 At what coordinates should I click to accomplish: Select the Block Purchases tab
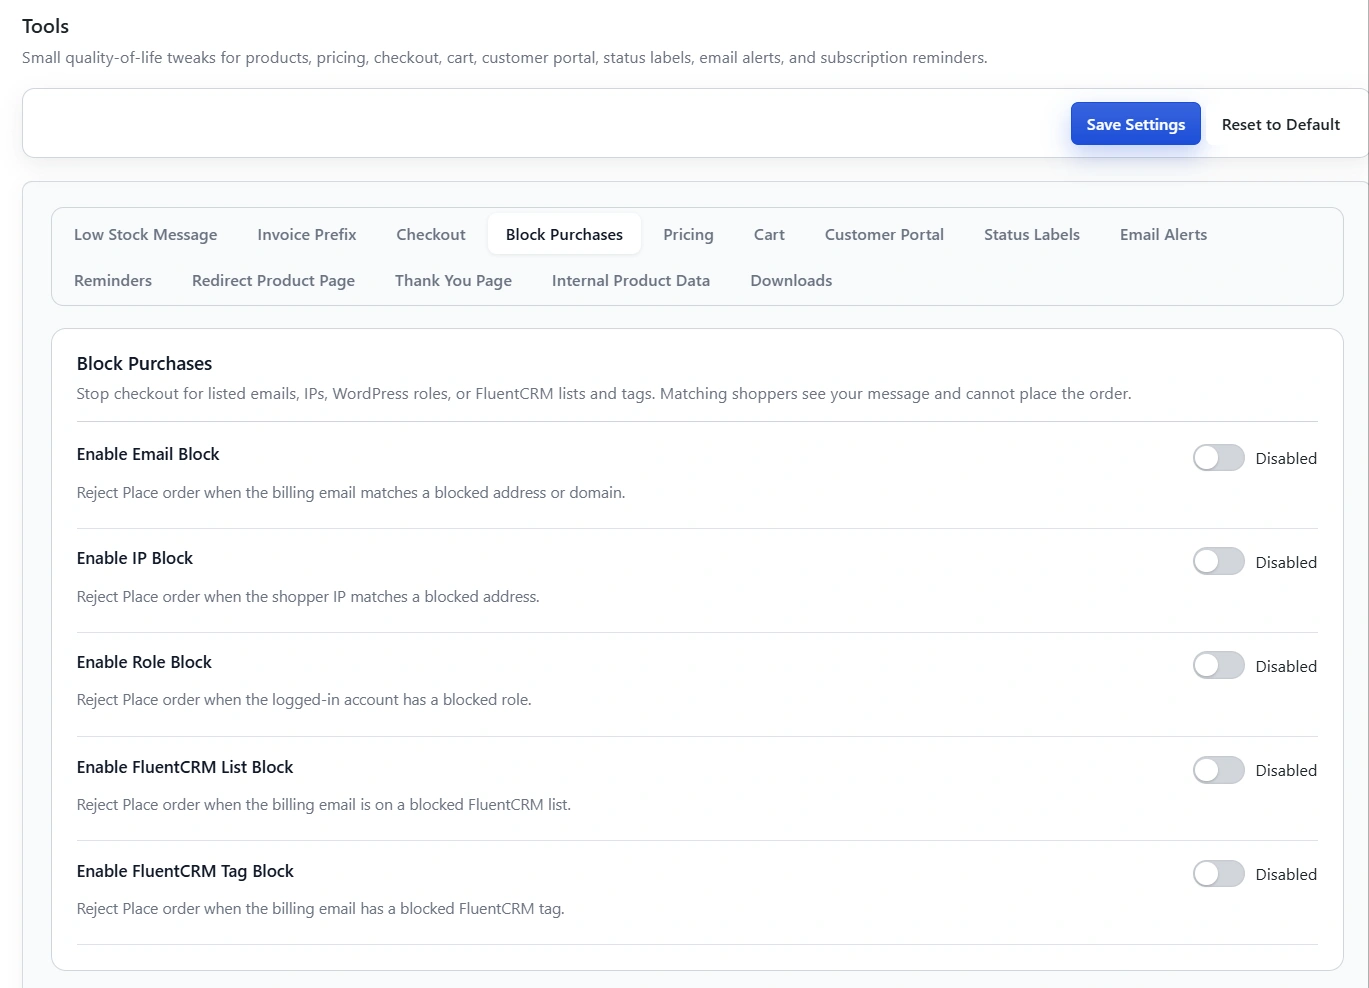pos(564,235)
